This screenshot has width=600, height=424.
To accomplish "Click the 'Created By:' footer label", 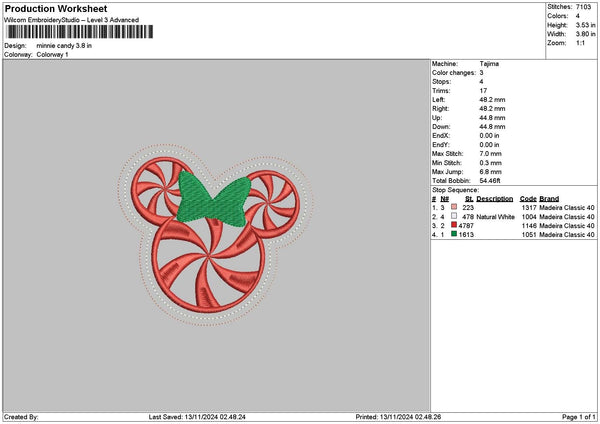I will 21,417.
